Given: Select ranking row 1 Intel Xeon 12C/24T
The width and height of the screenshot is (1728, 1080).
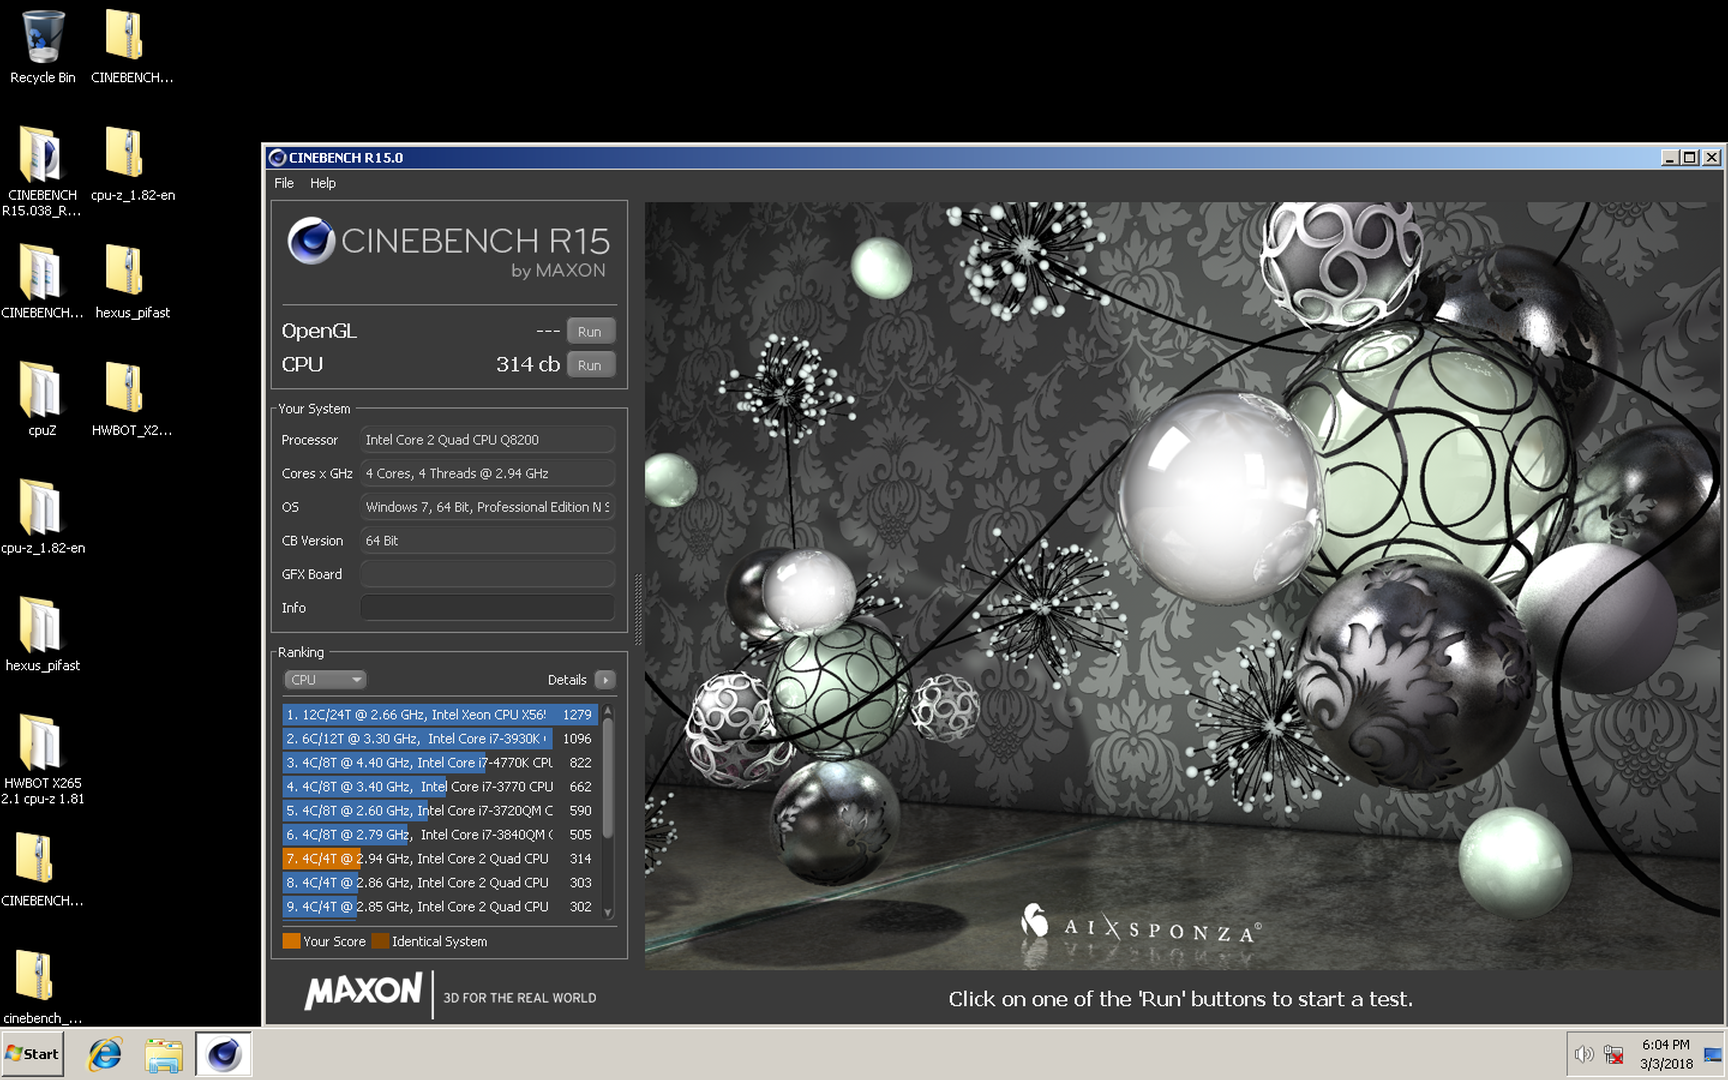Looking at the screenshot, I should coord(440,715).
